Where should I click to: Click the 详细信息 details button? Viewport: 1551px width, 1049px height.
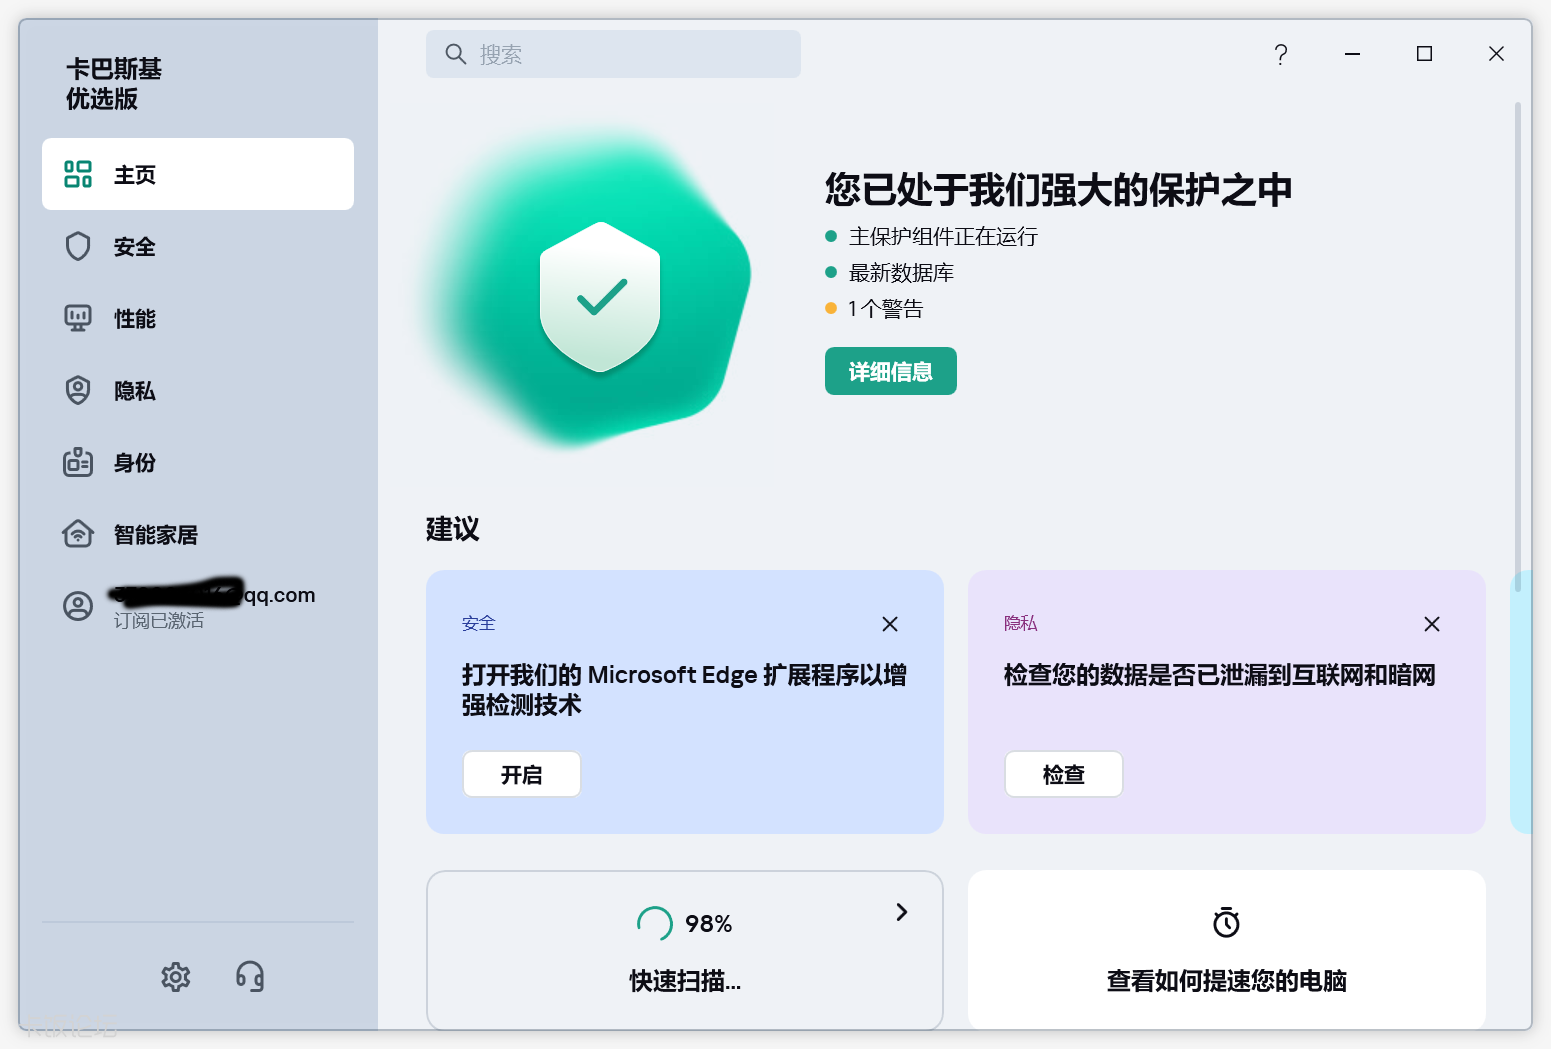tap(891, 371)
